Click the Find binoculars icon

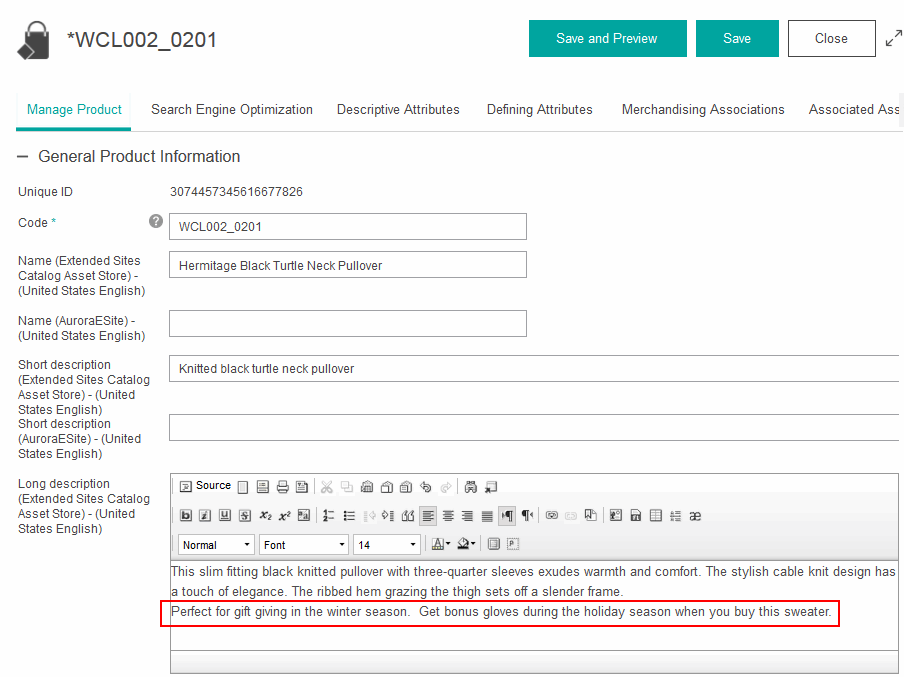point(471,487)
